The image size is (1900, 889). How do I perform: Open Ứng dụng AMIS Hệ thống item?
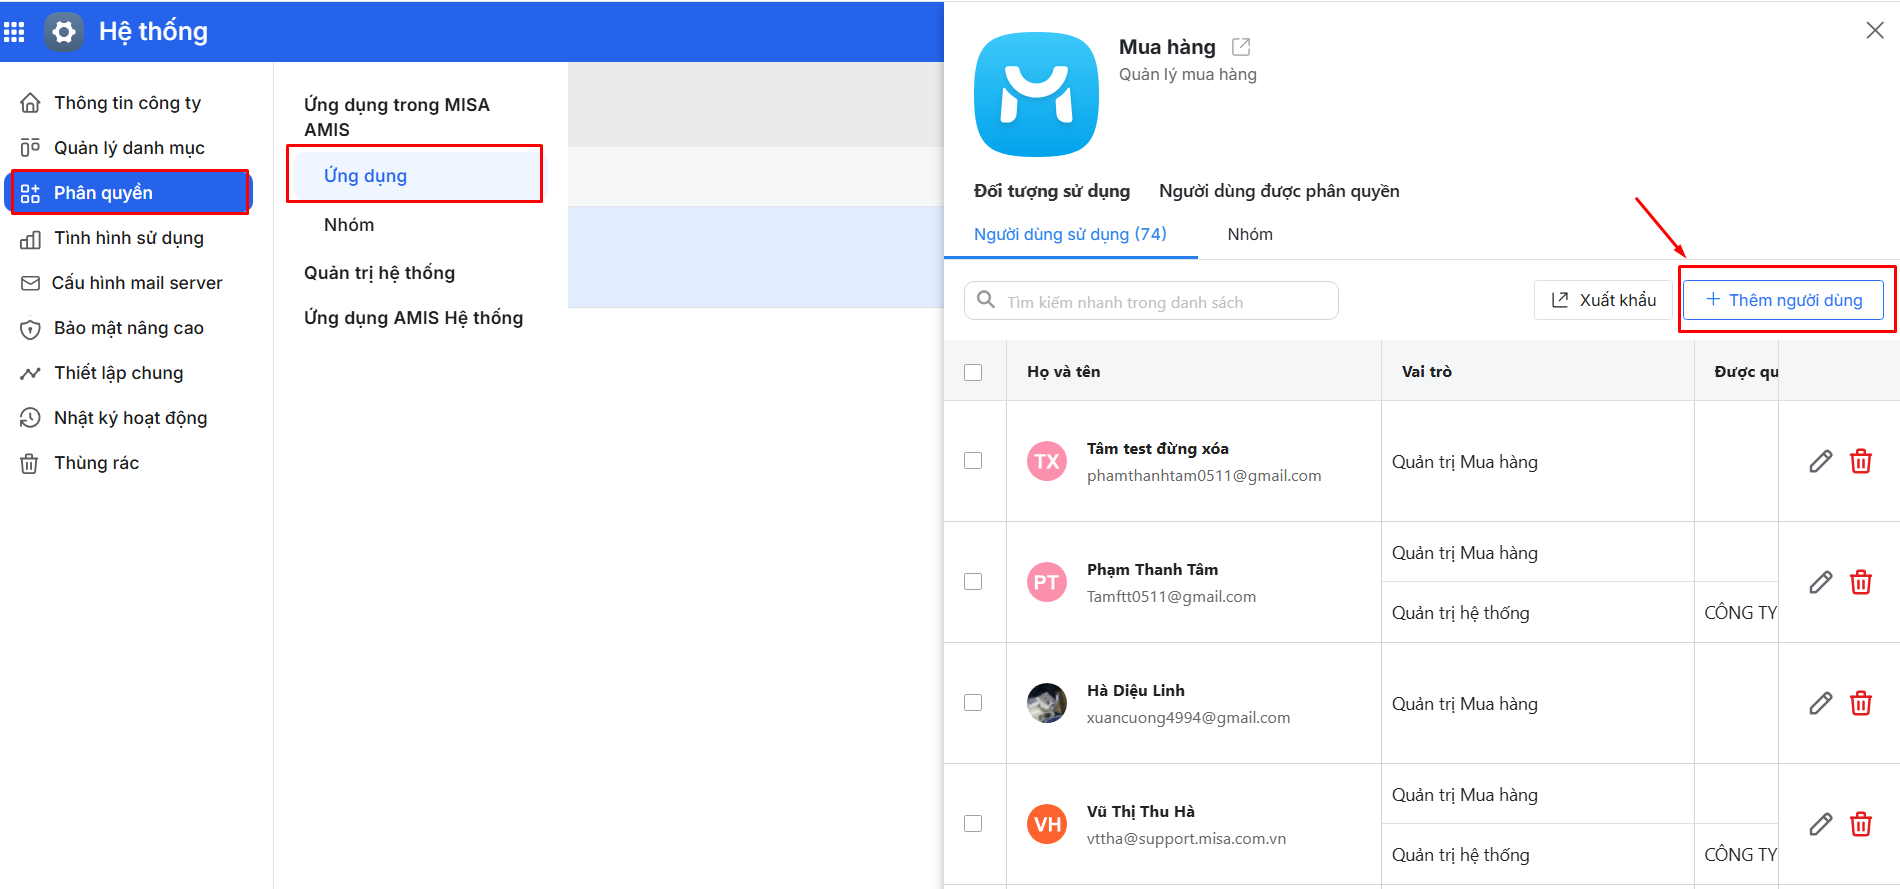point(413,318)
